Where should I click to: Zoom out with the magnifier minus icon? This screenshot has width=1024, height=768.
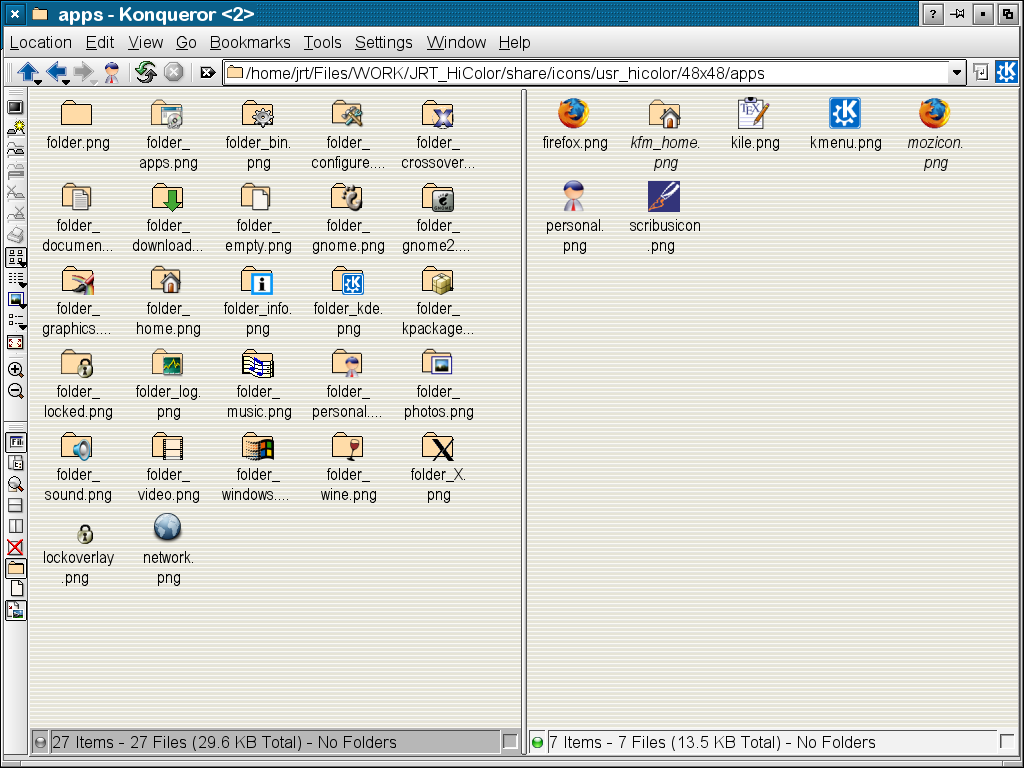pyautogui.click(x=15, y=391)
